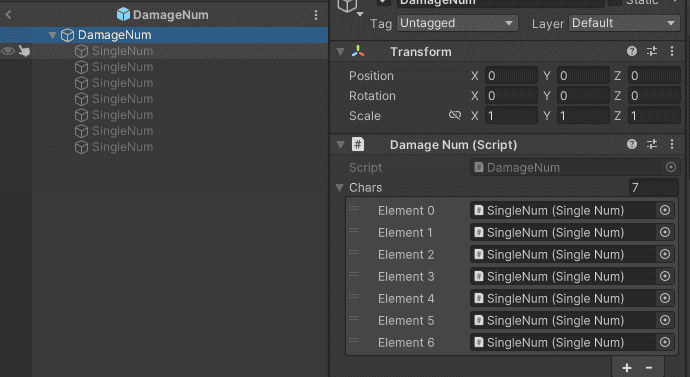Click the drag handle of Element 0
The image size is (690, 377).
(354, 208)
